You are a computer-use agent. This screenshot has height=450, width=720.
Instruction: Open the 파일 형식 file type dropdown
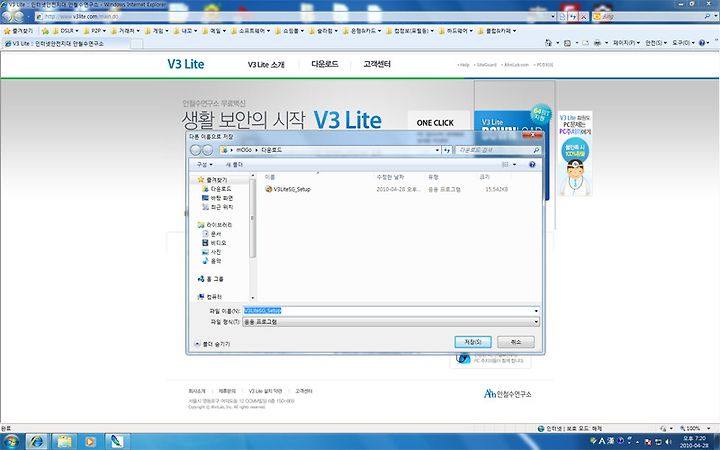391,322
